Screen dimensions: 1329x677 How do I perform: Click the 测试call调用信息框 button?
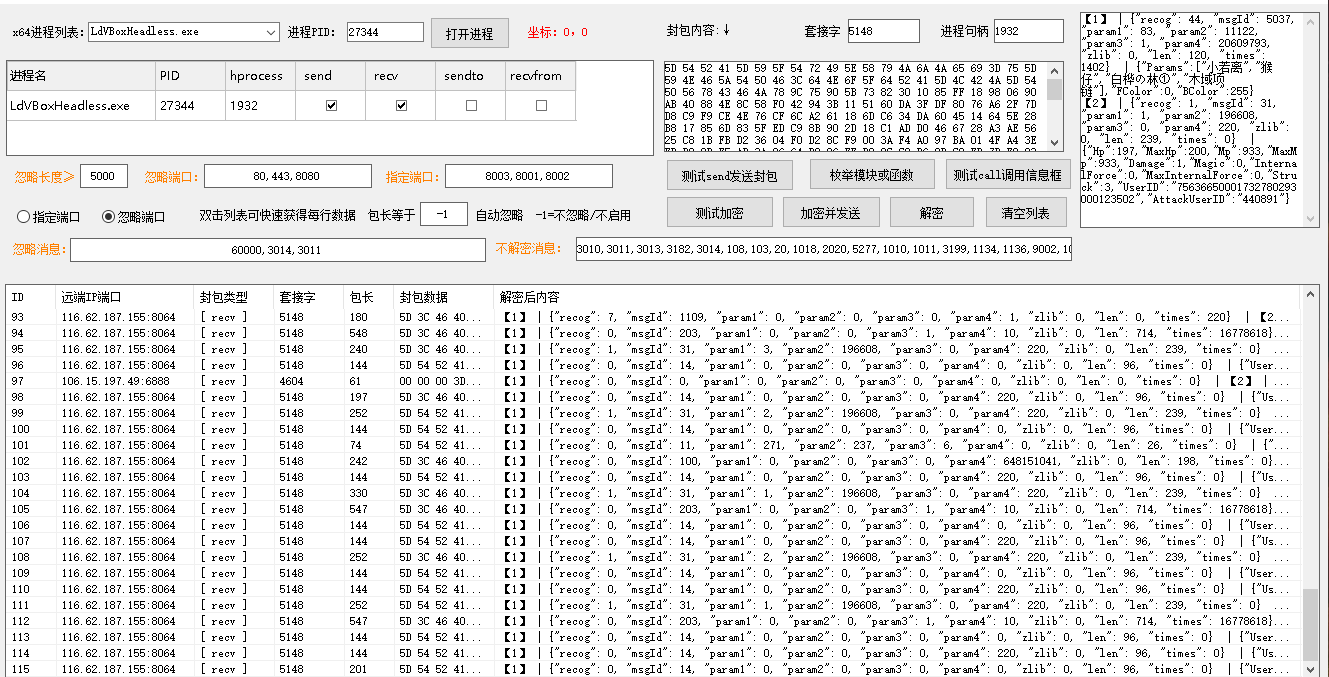(1007, 175)
